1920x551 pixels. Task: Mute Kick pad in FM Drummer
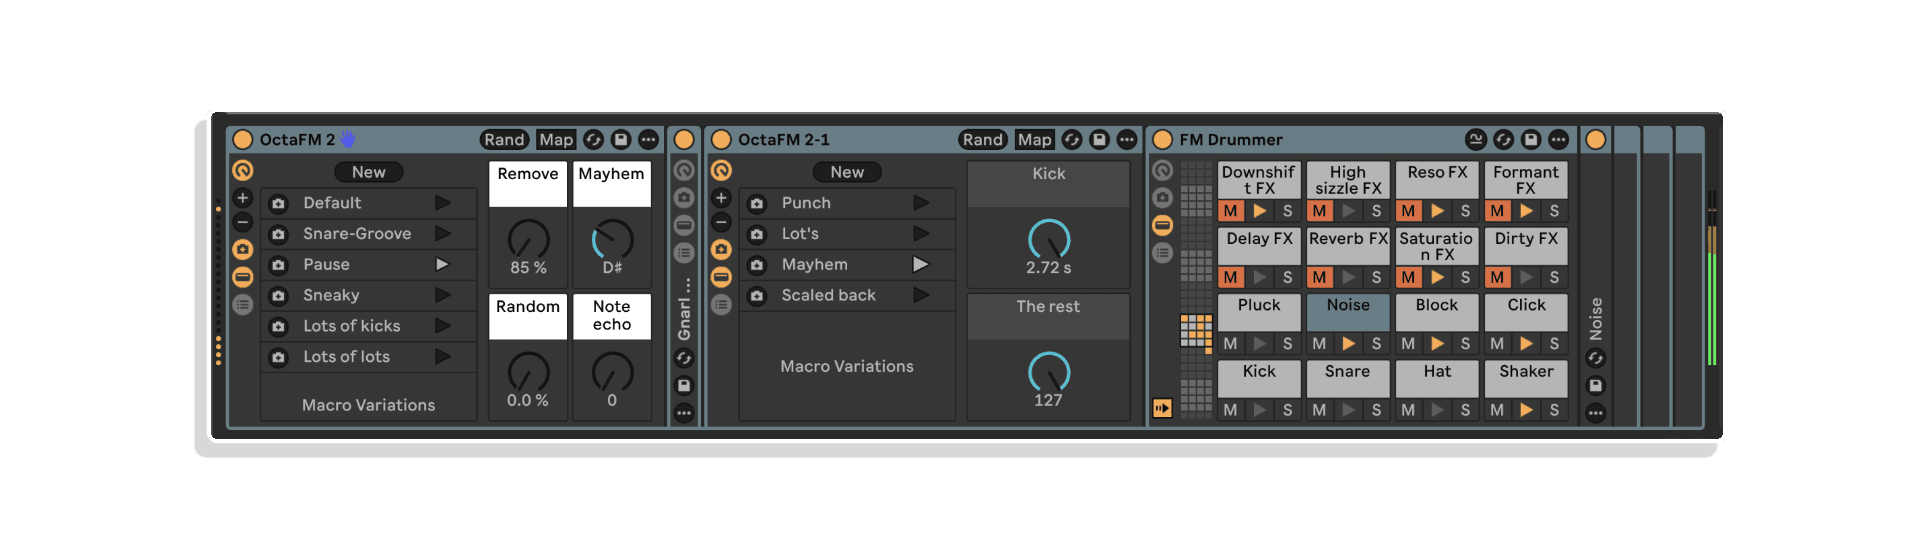point(1231,410)
